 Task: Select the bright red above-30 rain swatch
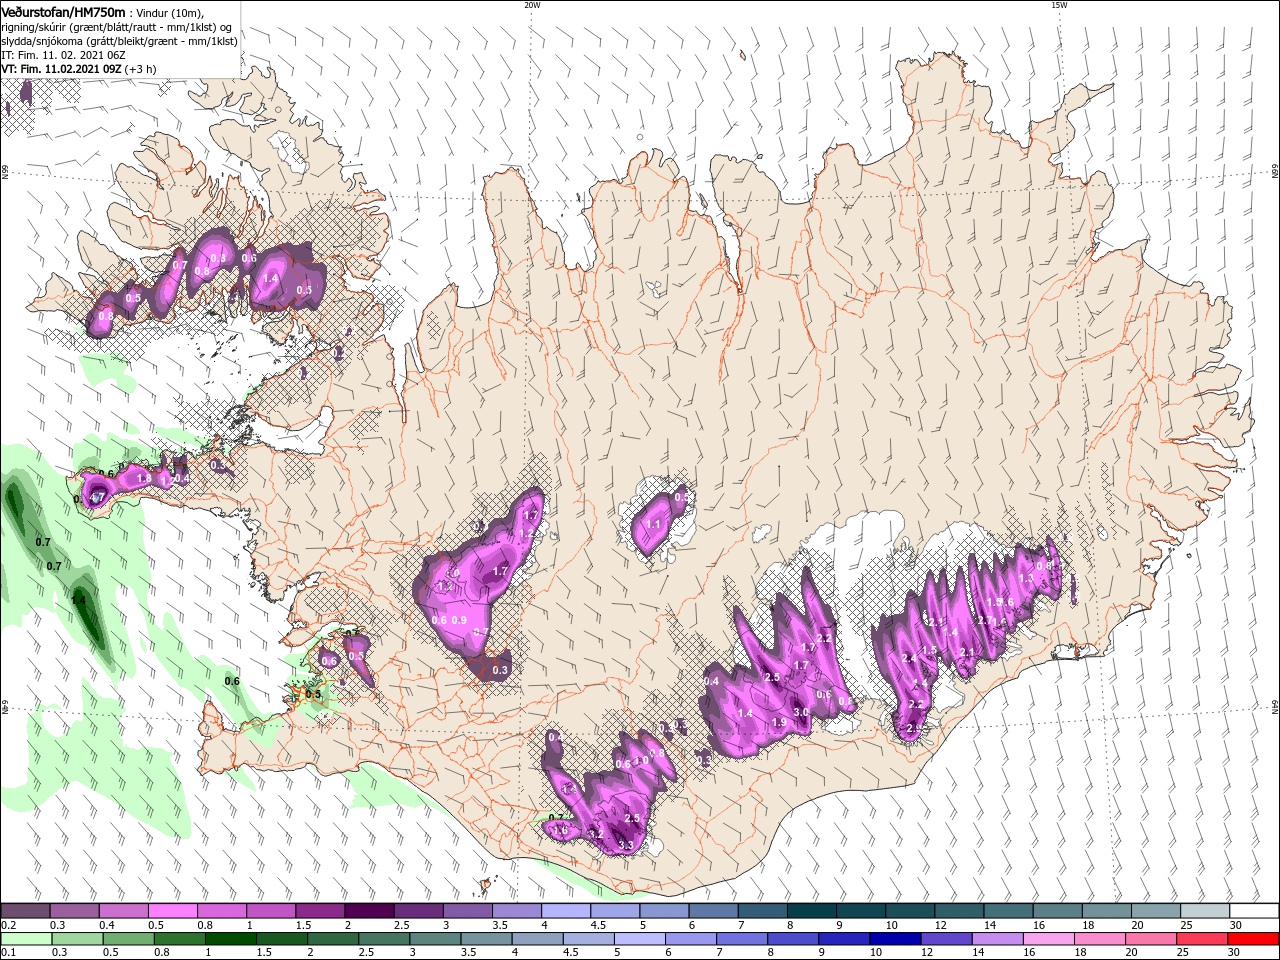click(x=1253, y=938)
